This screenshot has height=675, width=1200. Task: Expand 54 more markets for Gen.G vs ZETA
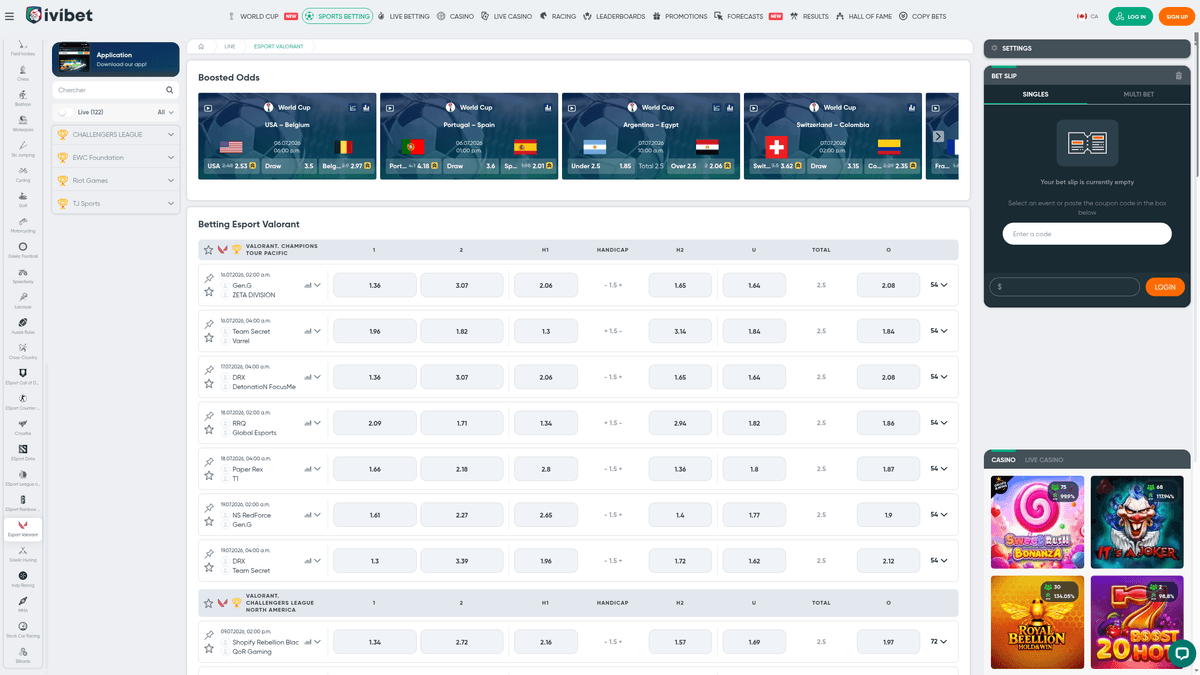[938, 285]
